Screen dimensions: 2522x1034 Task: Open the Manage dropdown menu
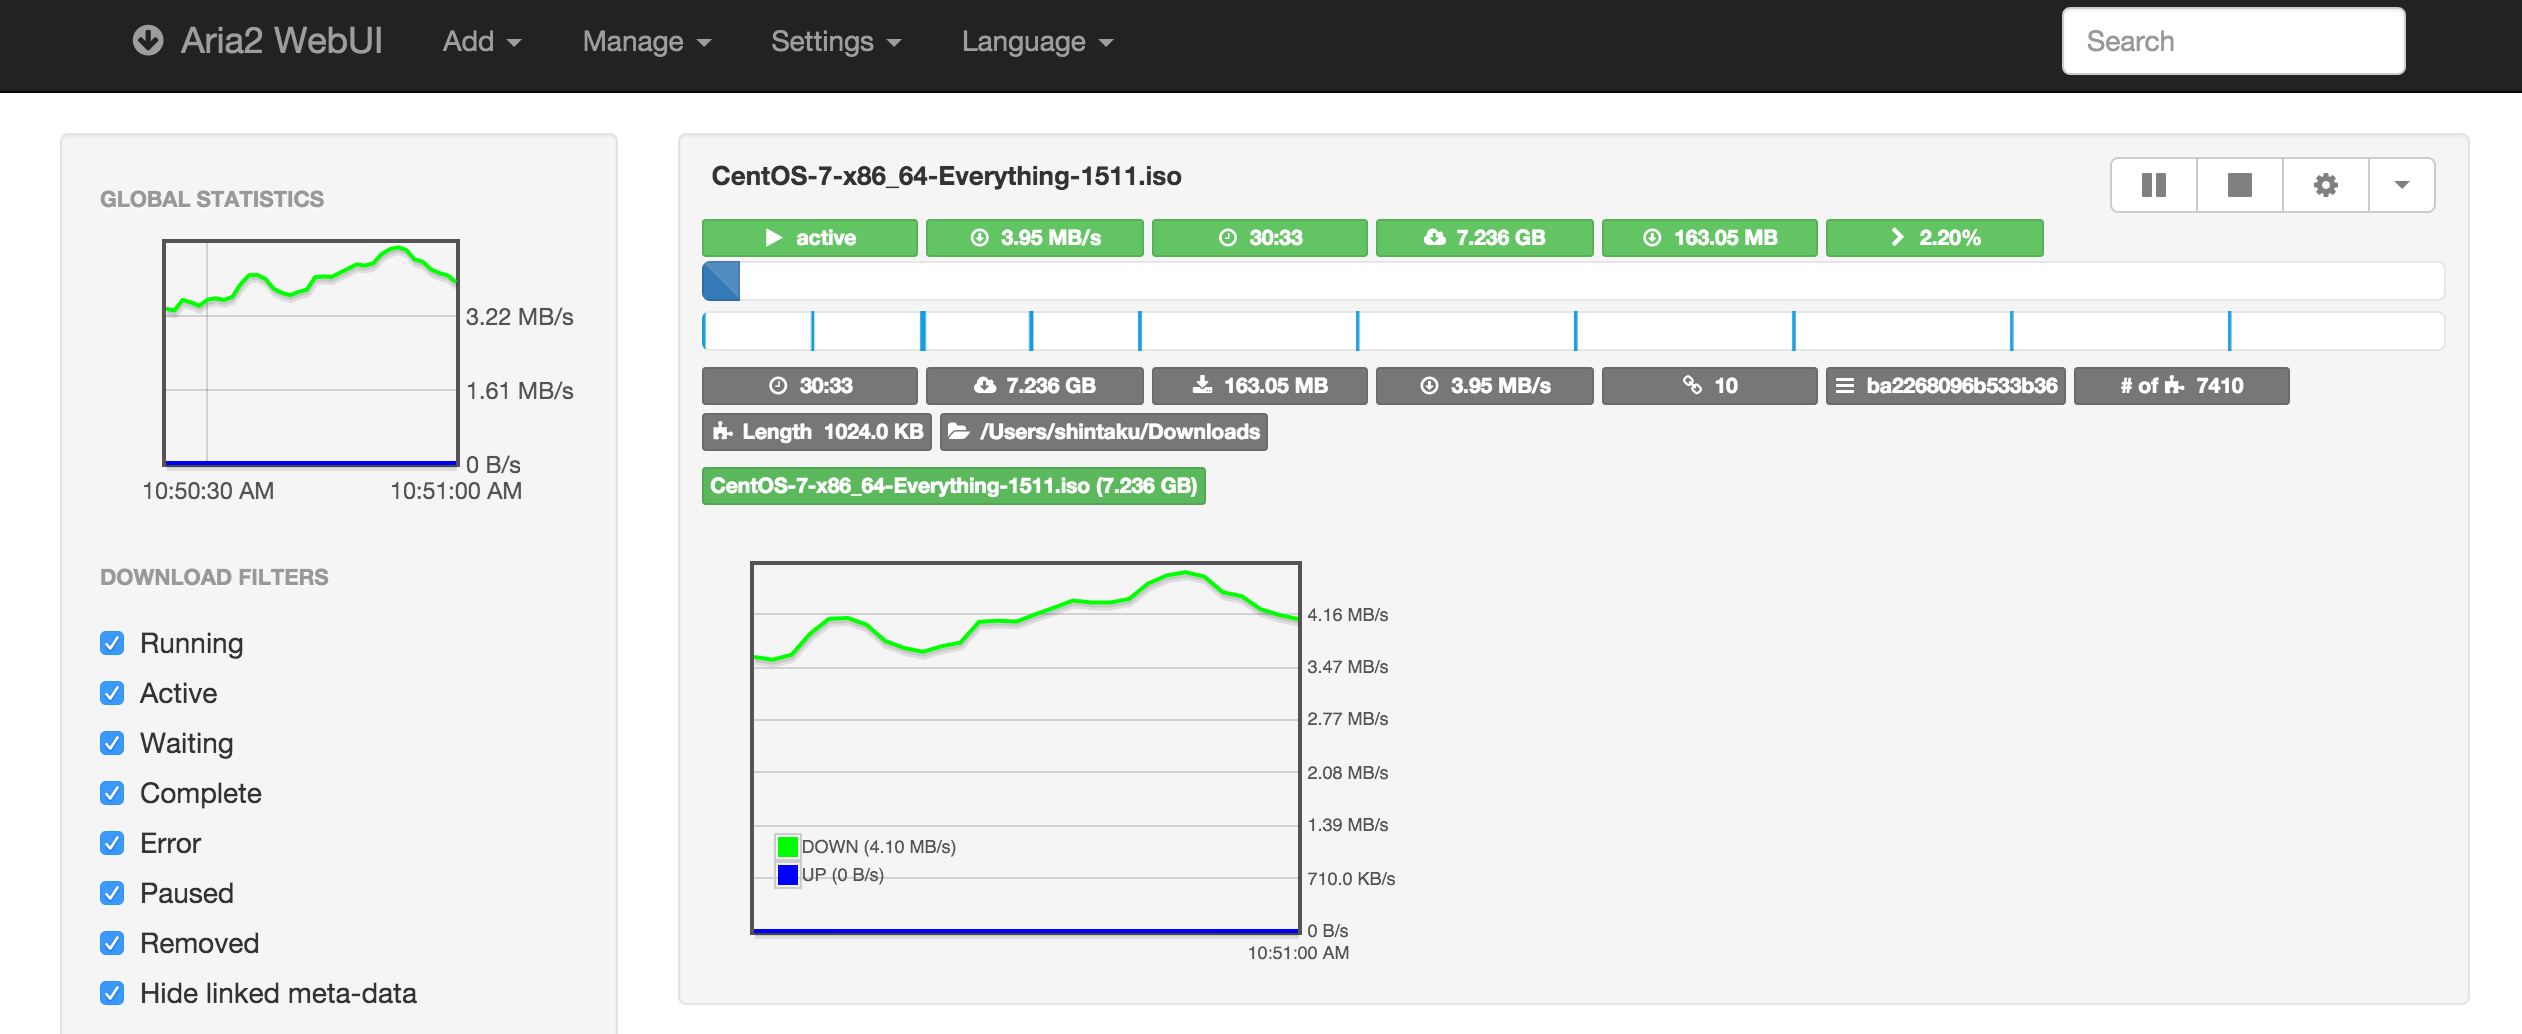pyautogui.click(x=647, y=42)
